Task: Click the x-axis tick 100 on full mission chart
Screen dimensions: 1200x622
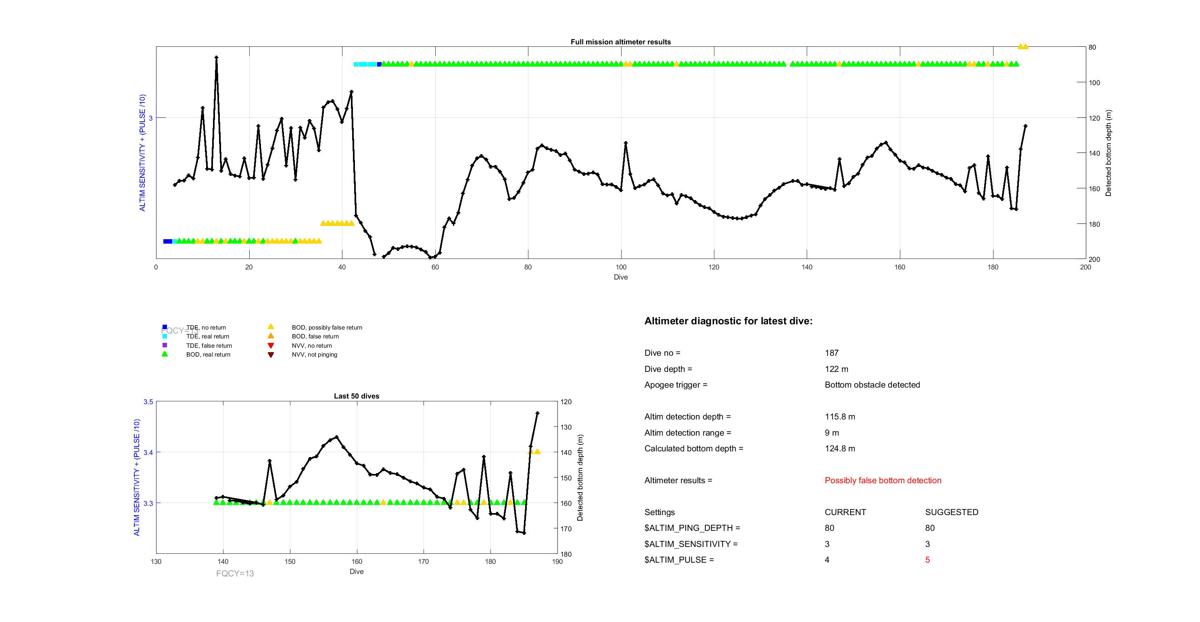Action: 620,267
